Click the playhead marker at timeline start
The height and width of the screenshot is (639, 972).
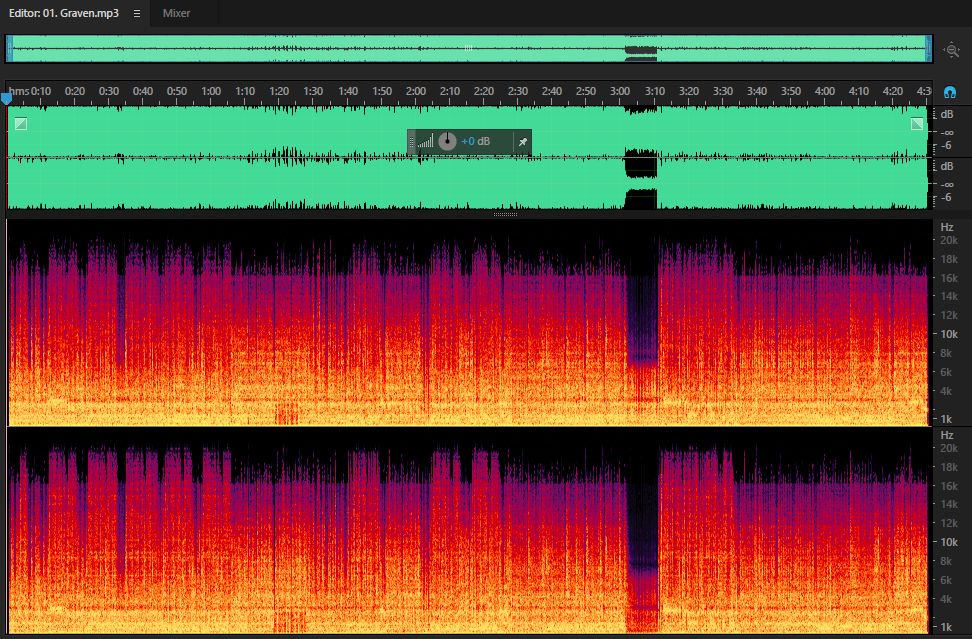tap(6, 98)
